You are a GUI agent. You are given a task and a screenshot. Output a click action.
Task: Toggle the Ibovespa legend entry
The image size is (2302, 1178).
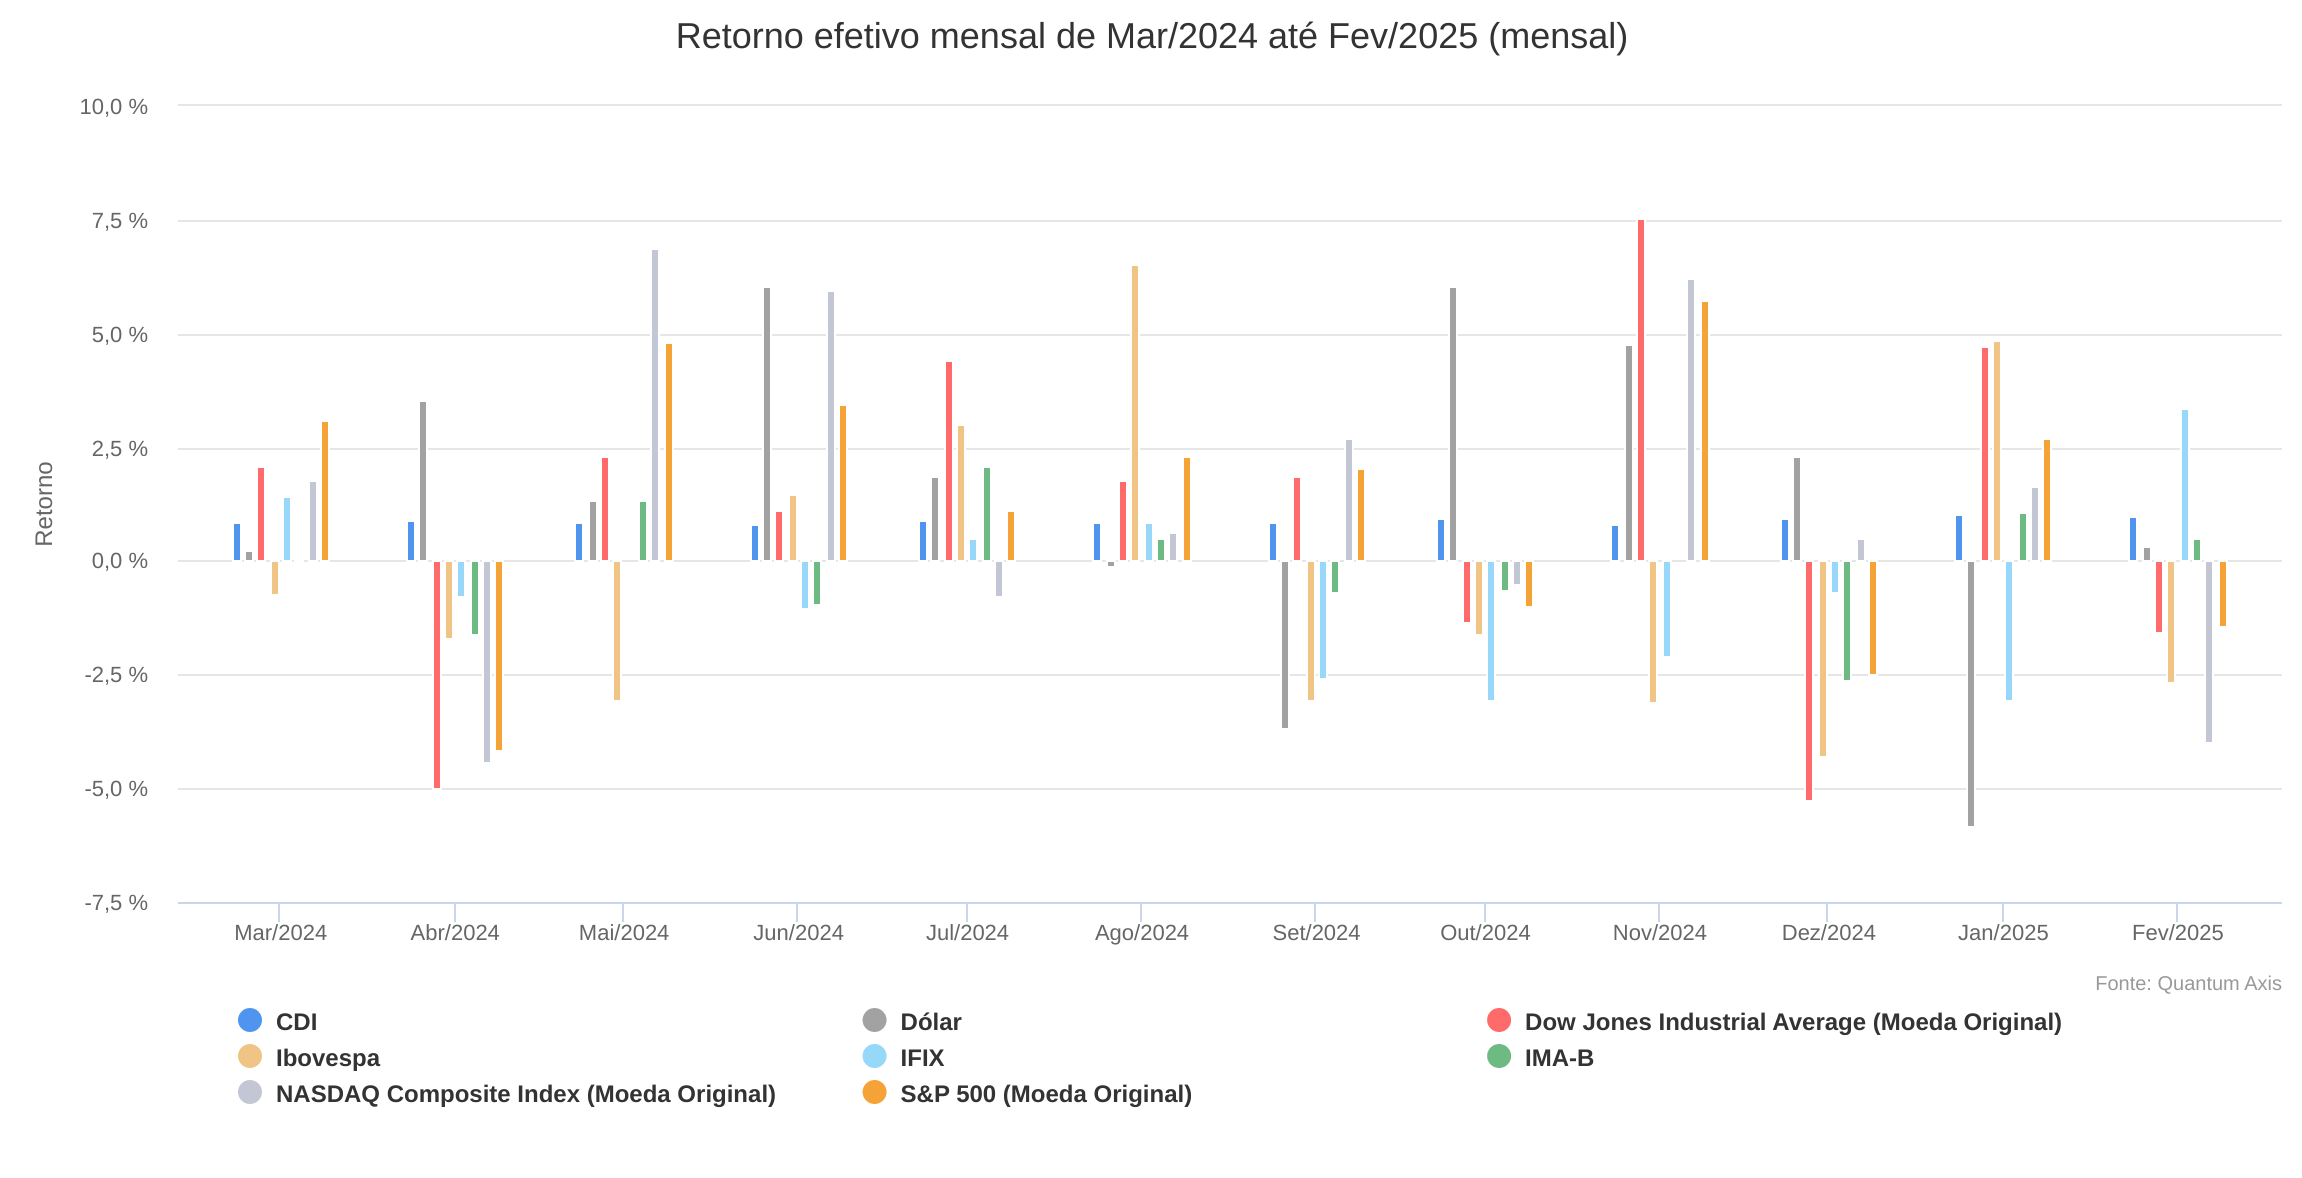pos(309,1057)
